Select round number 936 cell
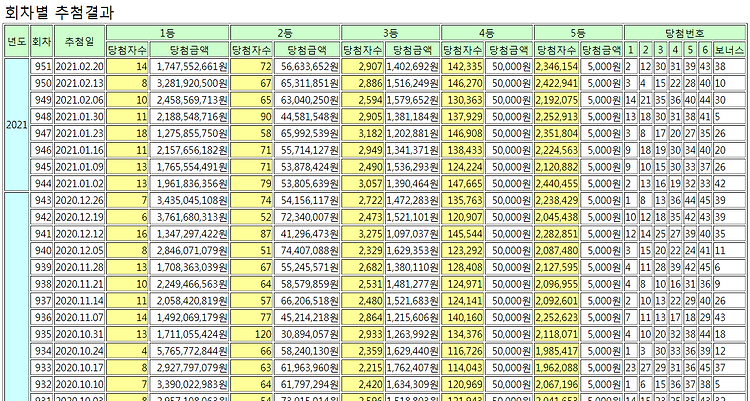Screen dimensions: 750x401 tap(42, 318)
